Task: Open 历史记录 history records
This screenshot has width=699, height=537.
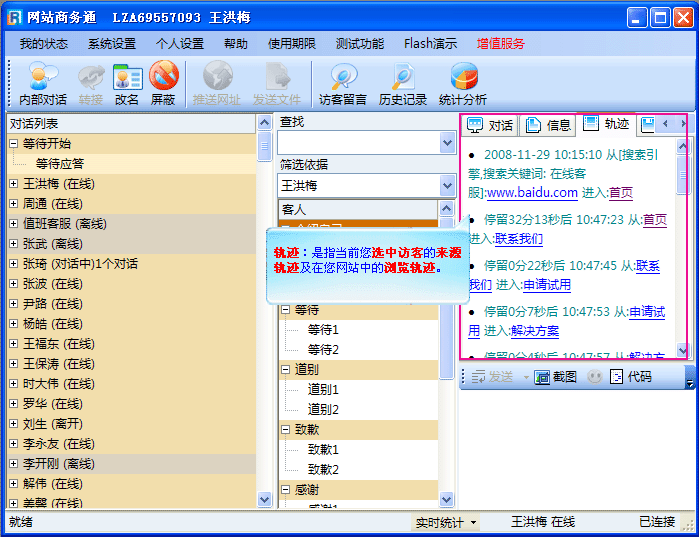Action: pyautogui.click(x=403, y=77)
